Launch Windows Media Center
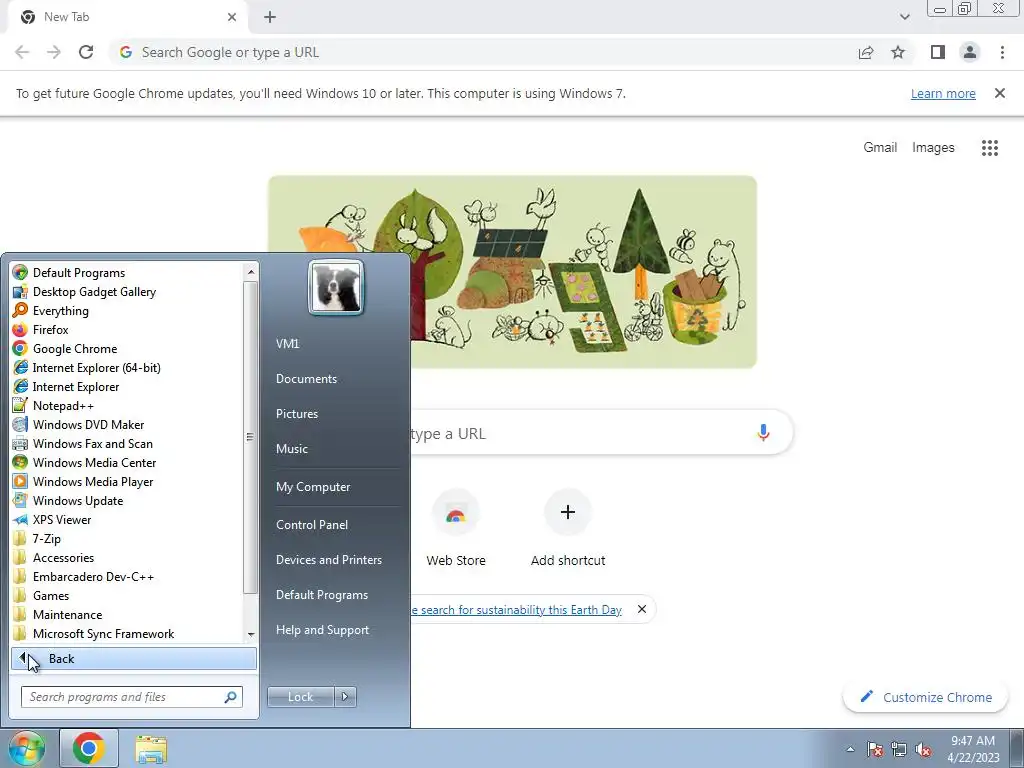Viewport: 1024px width, 768px height. [x=94, y=462]
